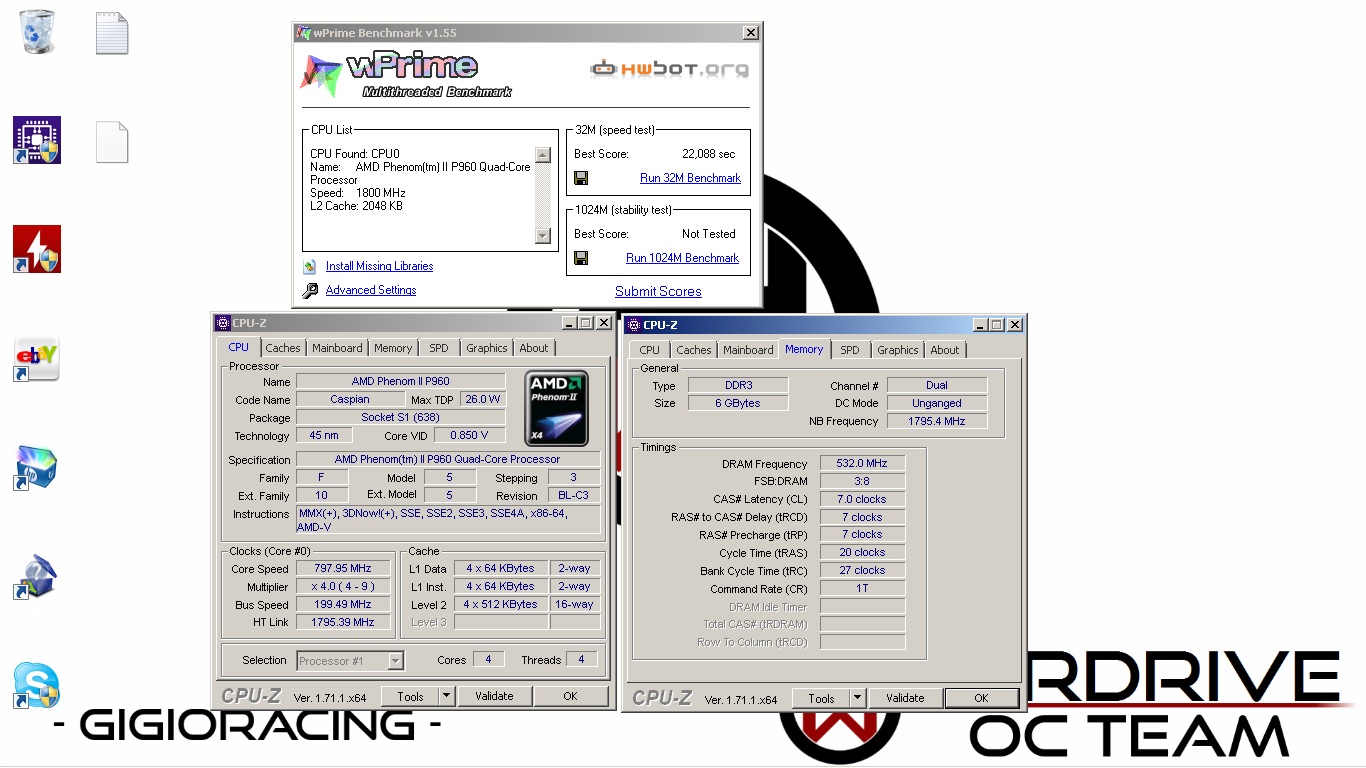Select CPU tab in right CPU-Z window
The image size is (1366, 768).
click(650, 350)
